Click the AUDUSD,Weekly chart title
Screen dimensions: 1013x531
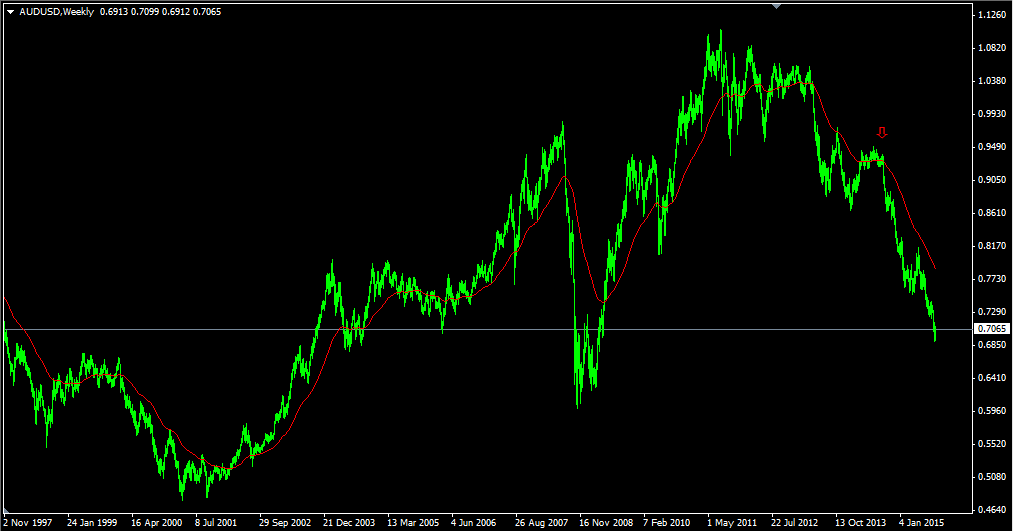(x=56, y=12)
